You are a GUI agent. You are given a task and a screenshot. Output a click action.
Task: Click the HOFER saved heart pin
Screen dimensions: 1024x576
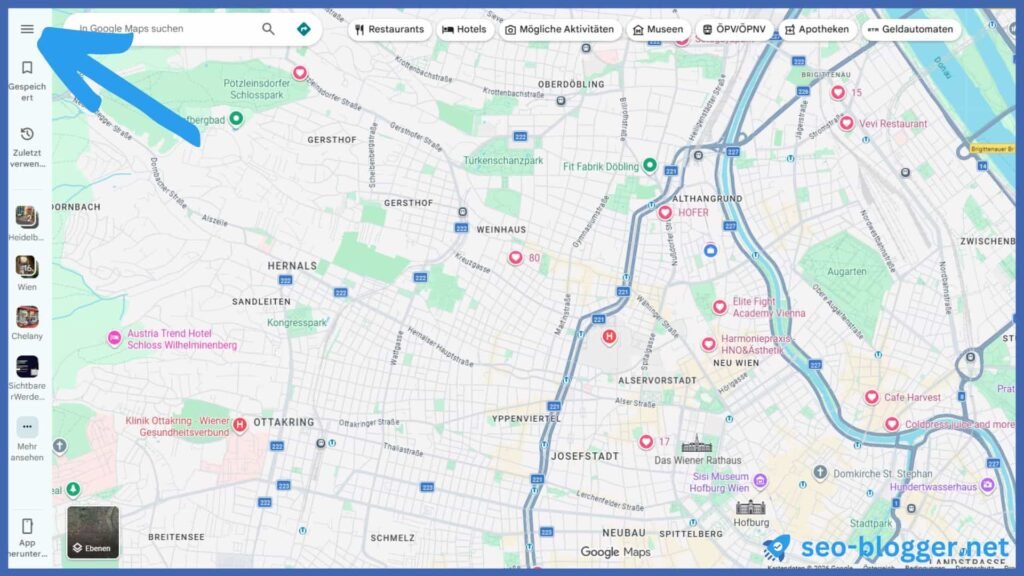pos(665,212)
